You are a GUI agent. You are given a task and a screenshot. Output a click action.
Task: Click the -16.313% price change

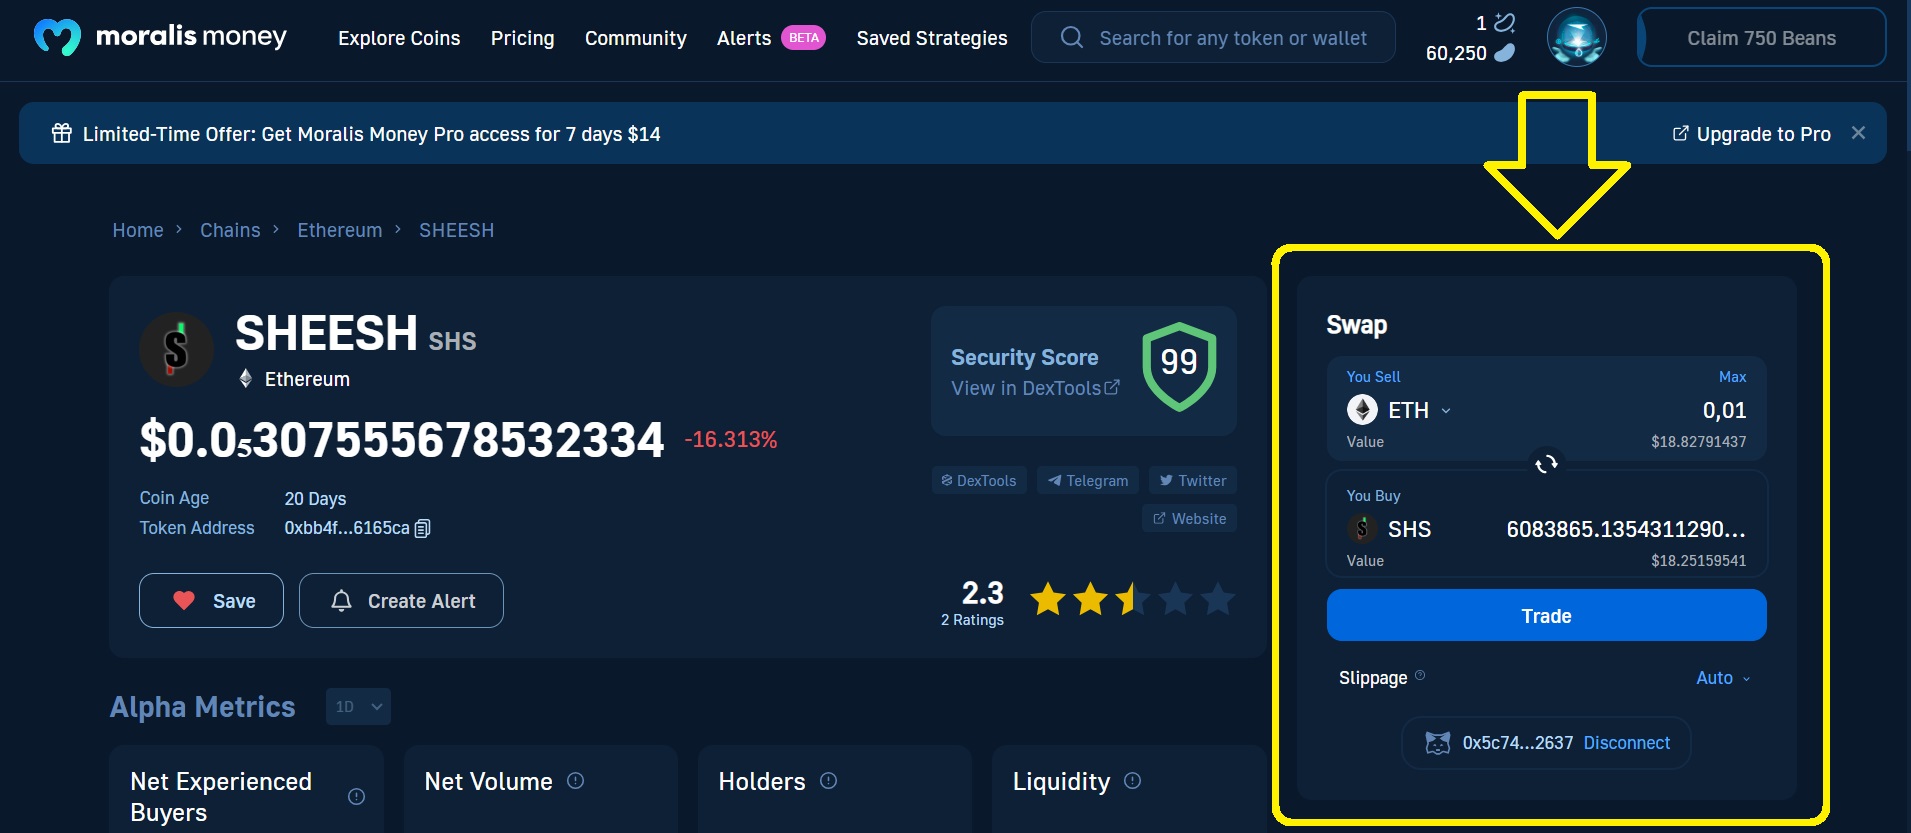pos(731,440)
